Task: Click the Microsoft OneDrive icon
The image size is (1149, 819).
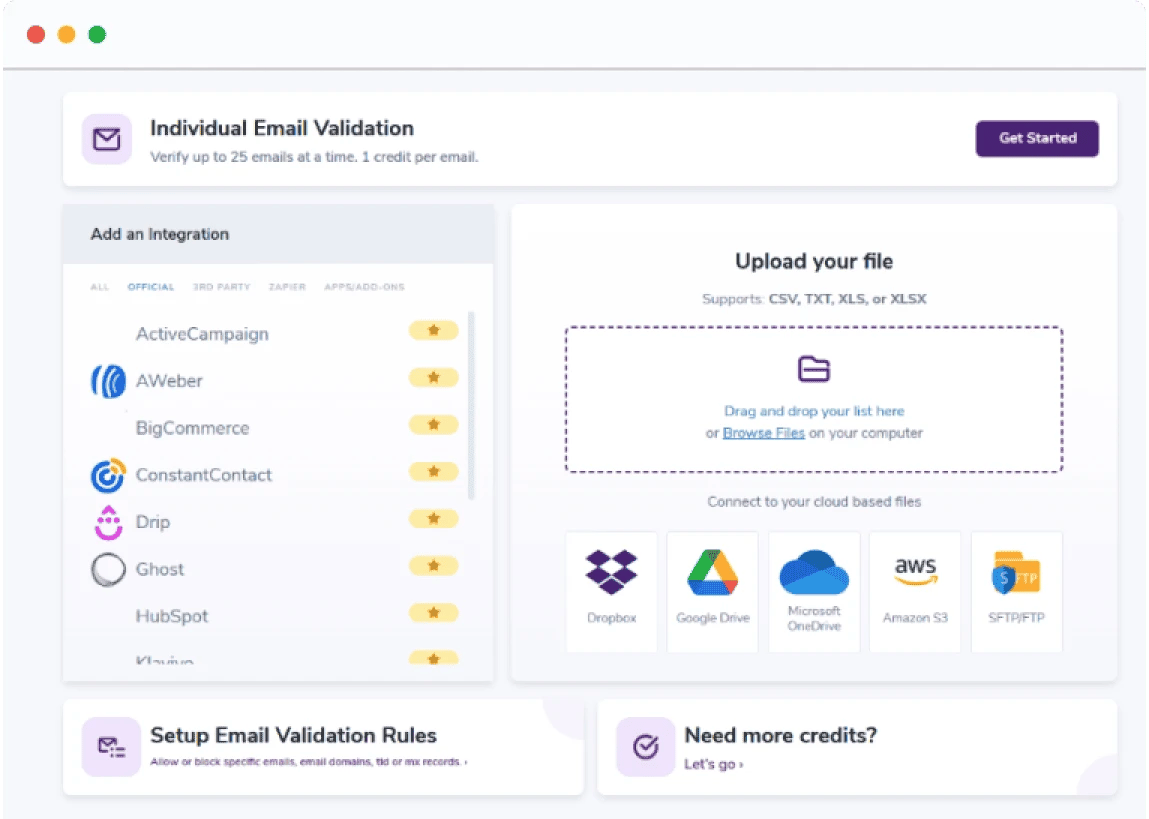Action: pyautogui.click(x=813, y=573)
